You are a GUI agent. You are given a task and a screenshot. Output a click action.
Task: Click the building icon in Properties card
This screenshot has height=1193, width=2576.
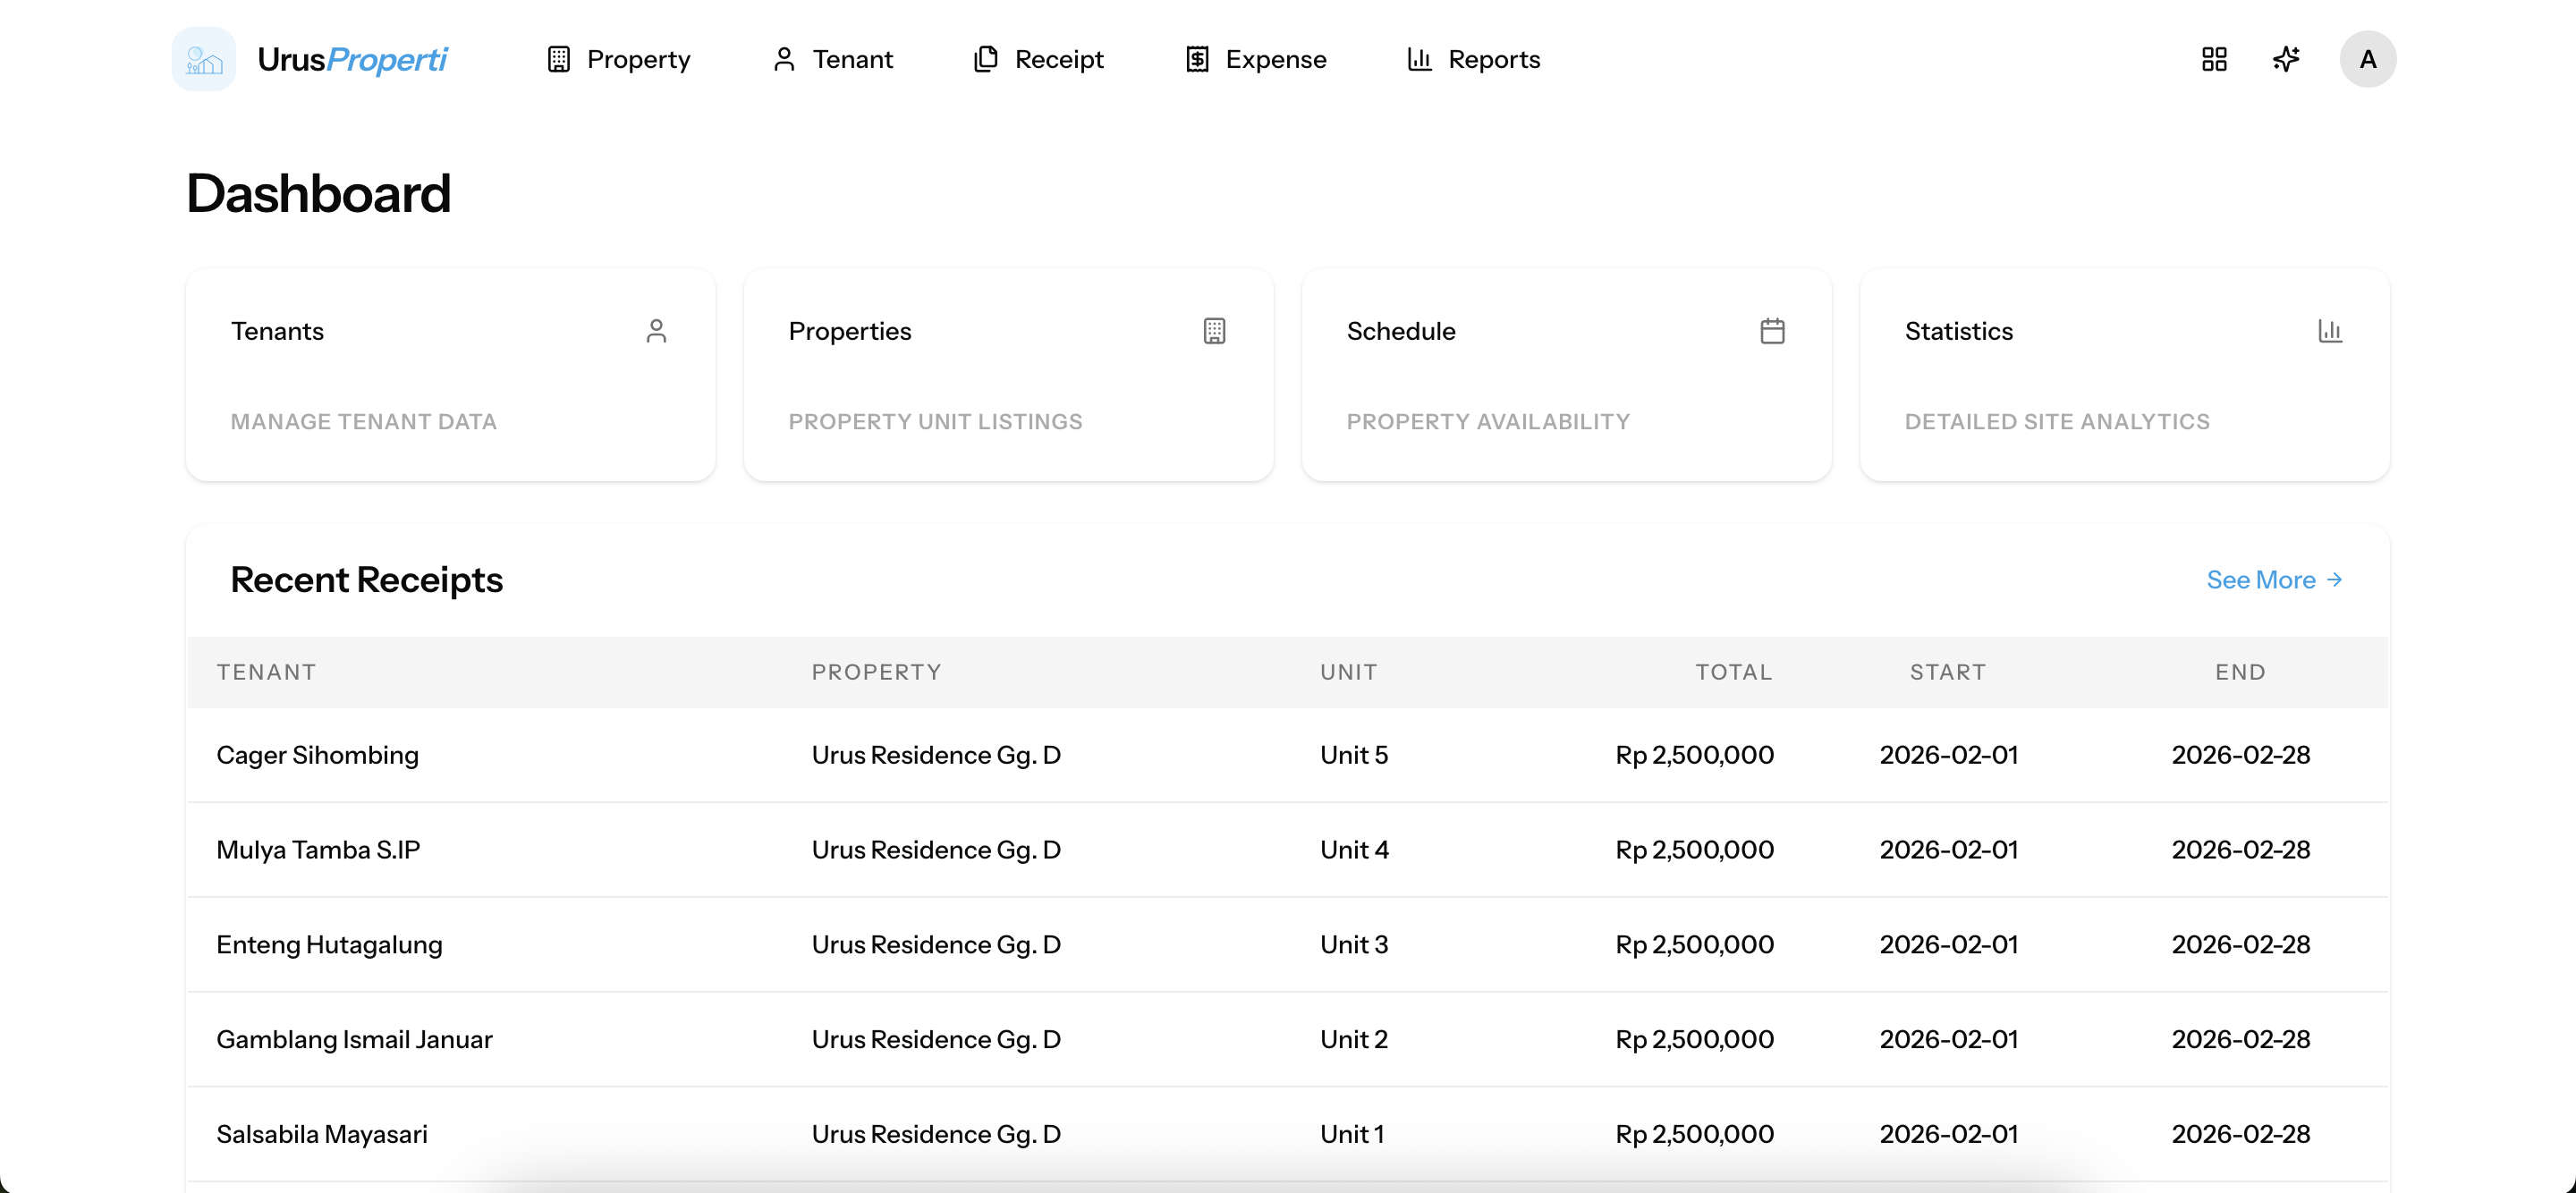(1214, 331)
